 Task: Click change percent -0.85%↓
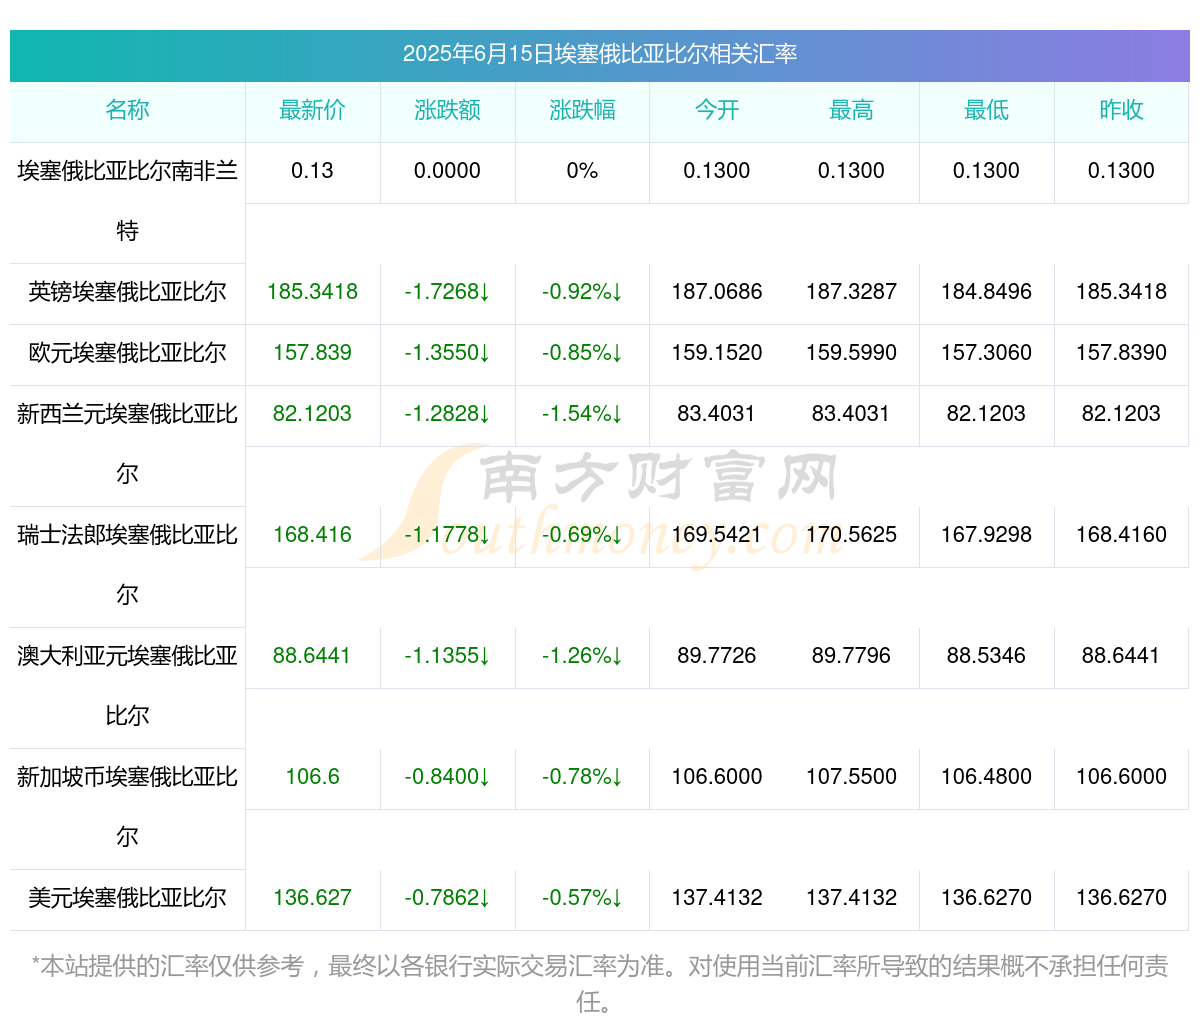tap(582, 353)
